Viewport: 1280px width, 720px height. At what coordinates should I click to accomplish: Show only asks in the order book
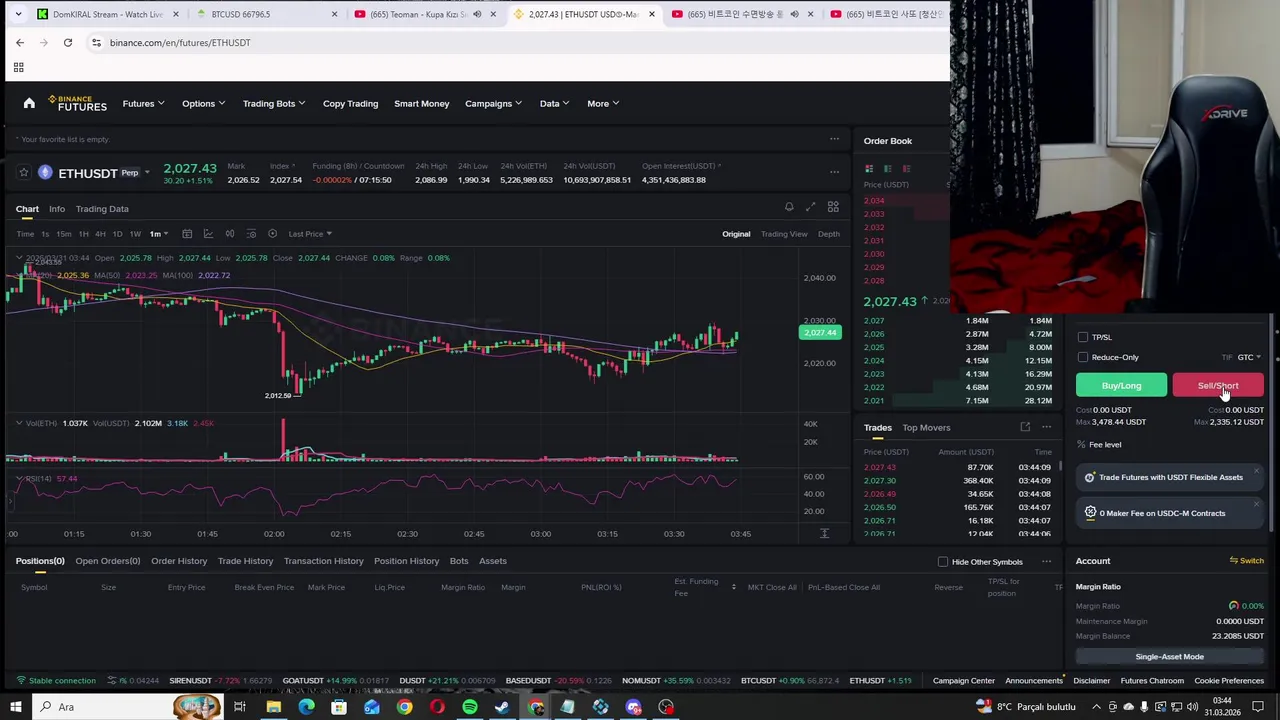point(906,168)
